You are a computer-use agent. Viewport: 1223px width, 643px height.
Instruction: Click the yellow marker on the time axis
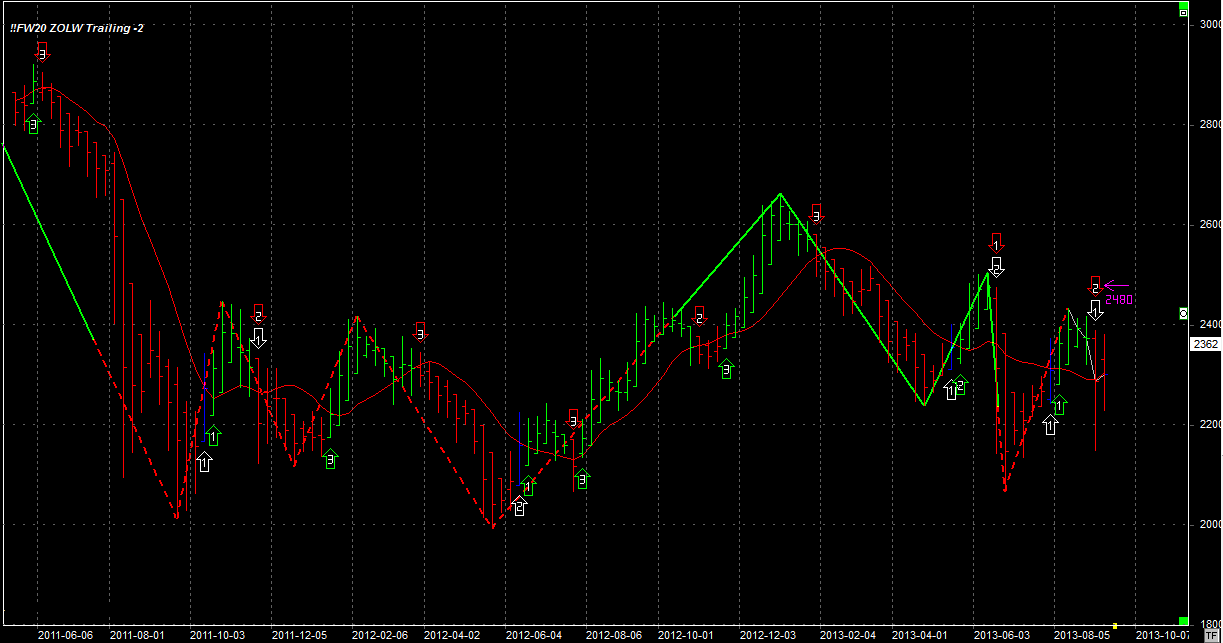coord(1114,626)
